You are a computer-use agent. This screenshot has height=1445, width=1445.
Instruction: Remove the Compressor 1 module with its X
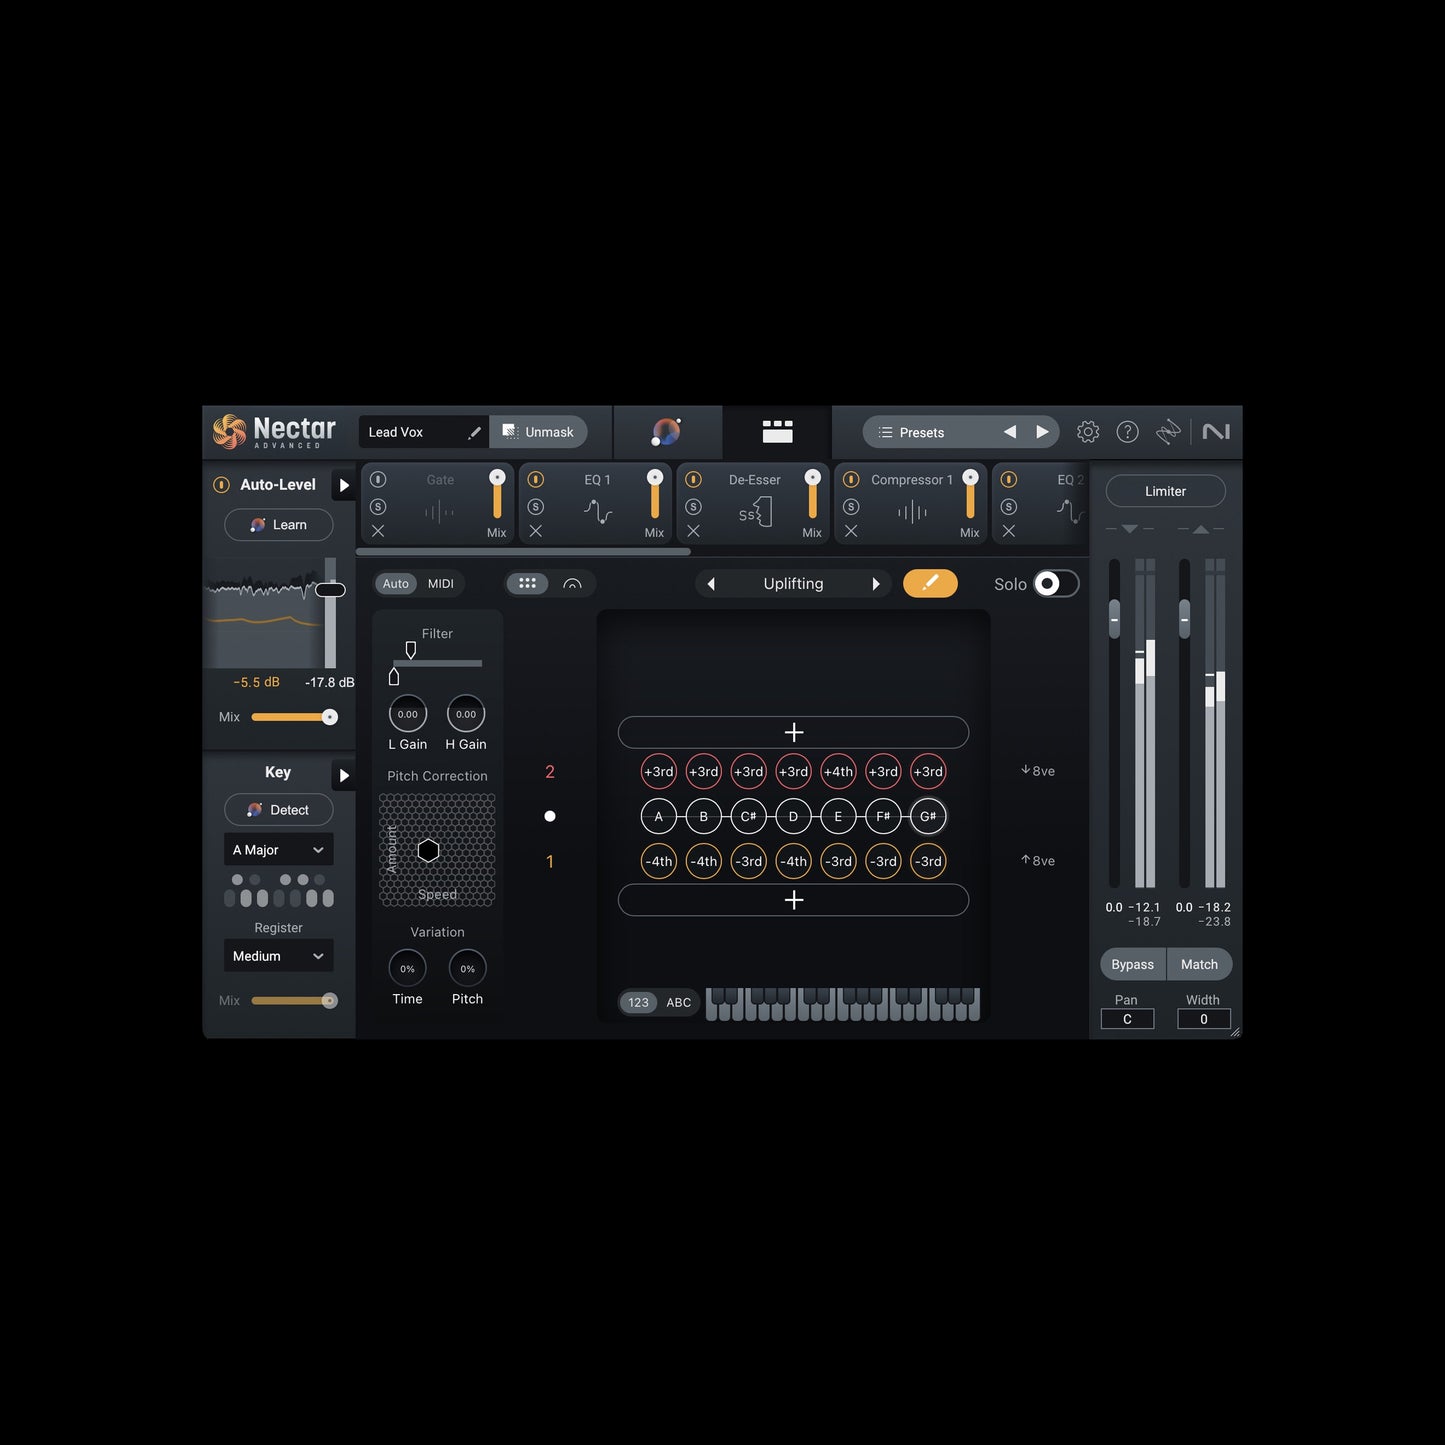[x=851, y=532]
